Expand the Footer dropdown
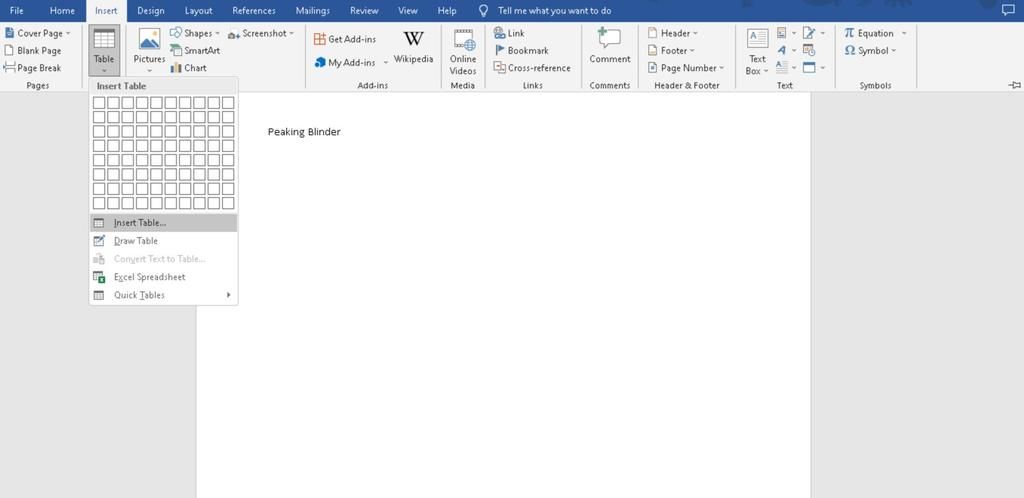Screen dimensions: 1024x498 coord(692,51)
